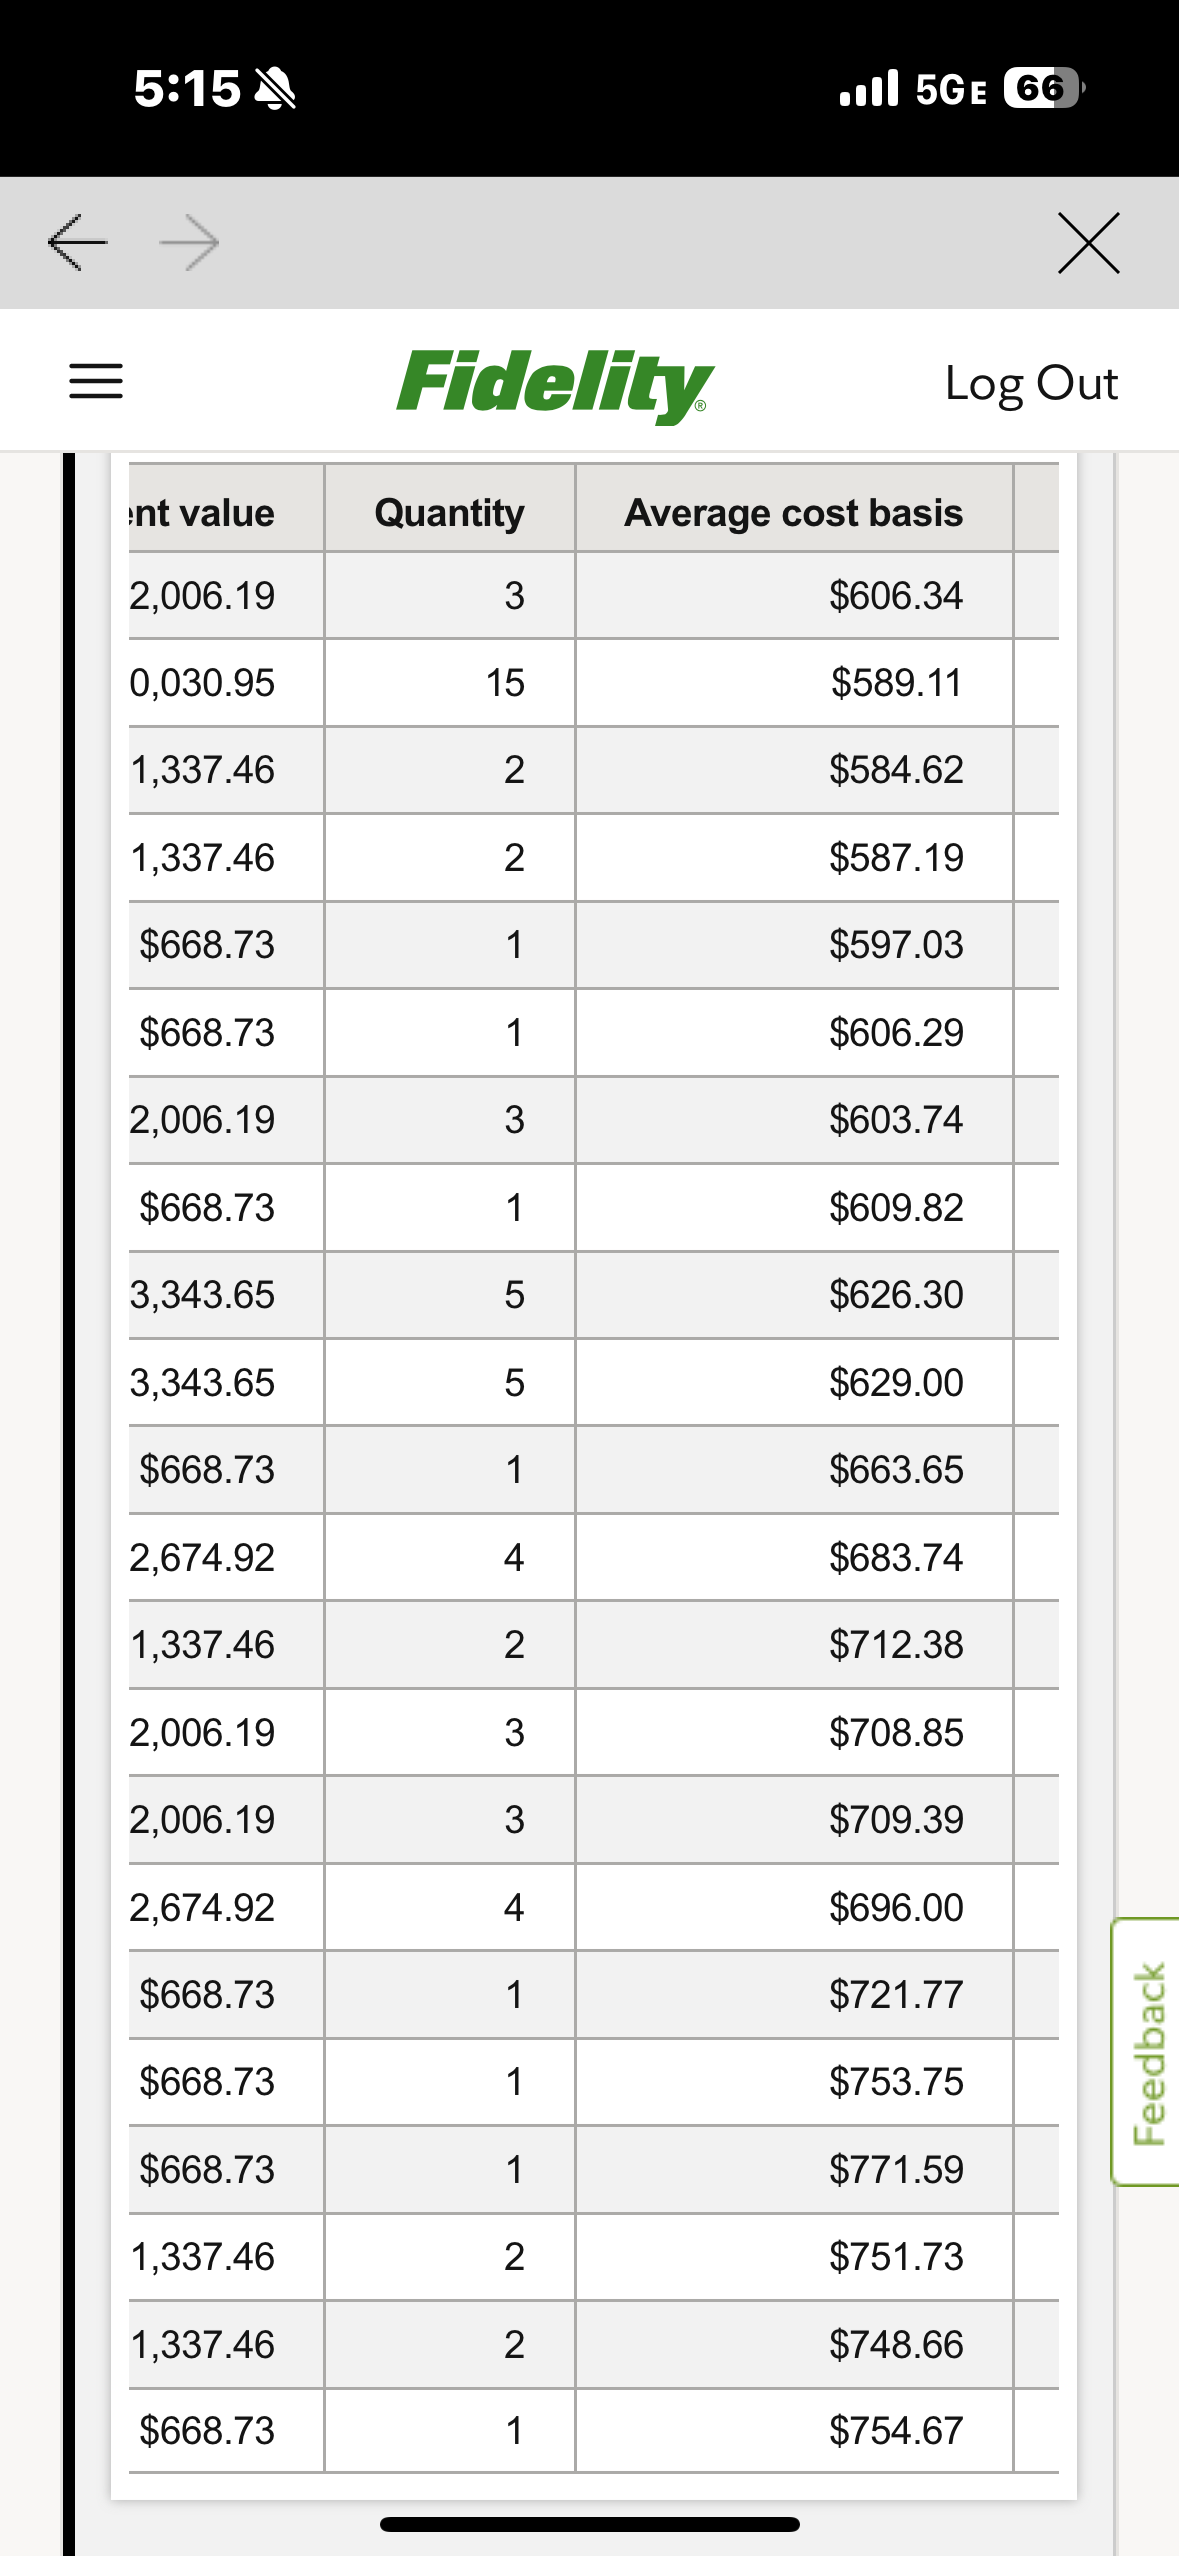
Task: Tap the browser back arrow
Action: pyautogui.click(x=77, y=243)
